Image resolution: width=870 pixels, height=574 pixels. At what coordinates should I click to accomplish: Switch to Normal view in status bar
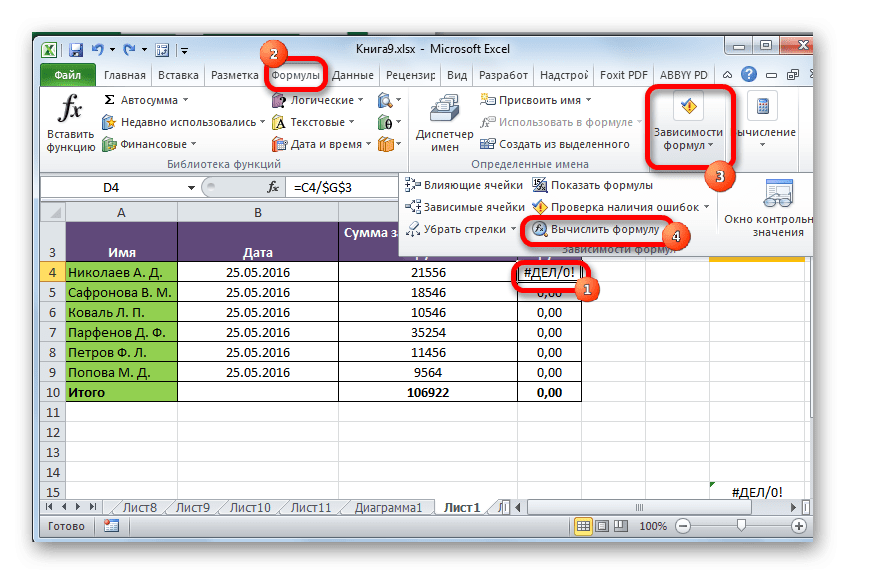[583, 526]
